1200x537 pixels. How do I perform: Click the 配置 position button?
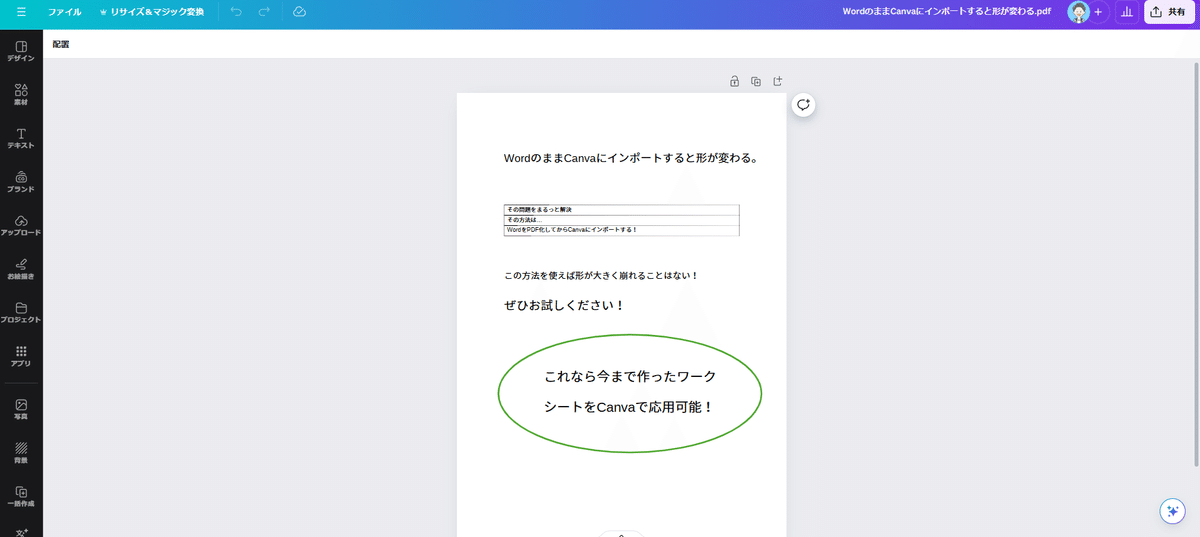tap(61, 44)
